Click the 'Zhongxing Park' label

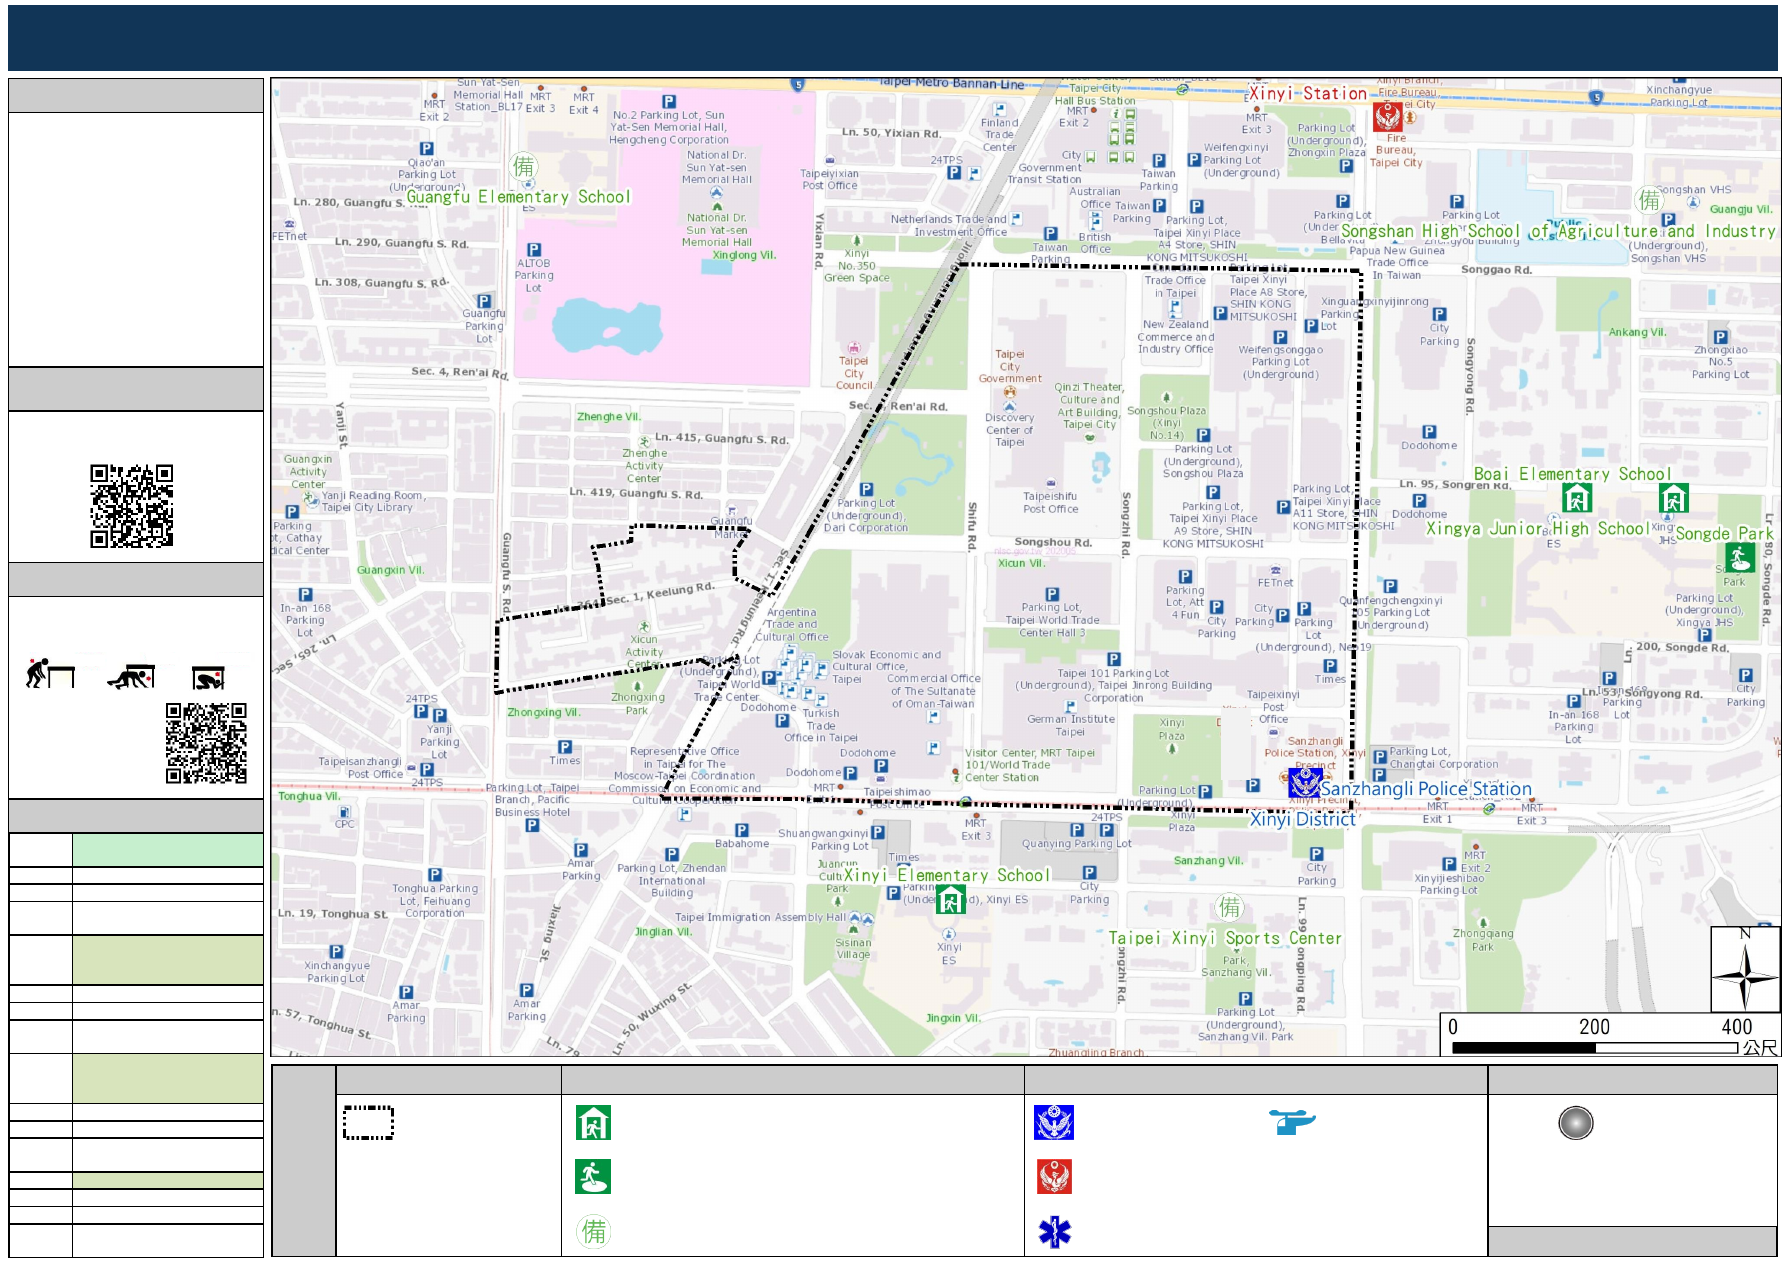click(637, 704)
